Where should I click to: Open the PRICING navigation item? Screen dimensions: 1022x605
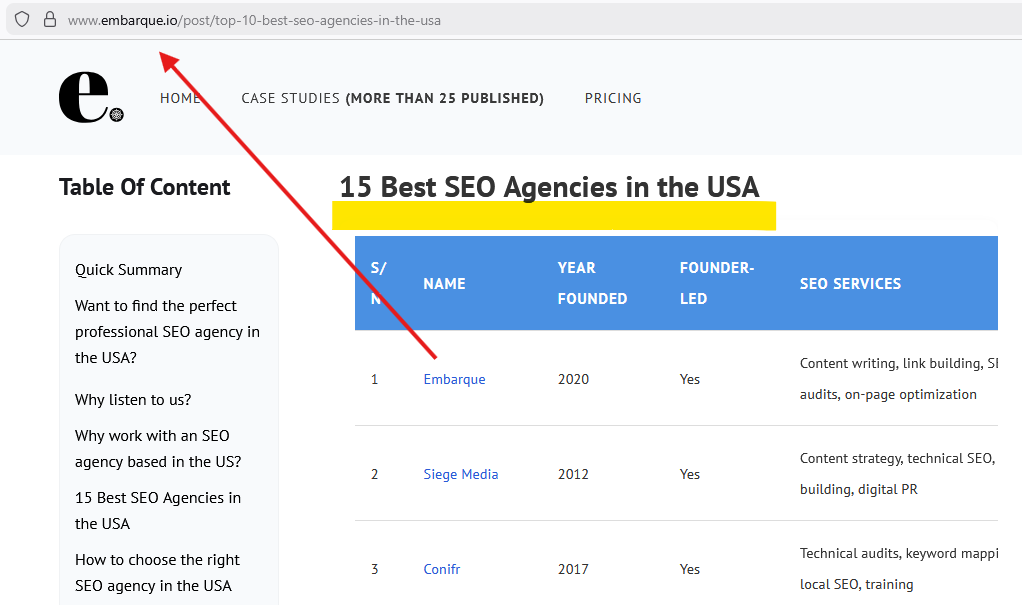click(613, 98)
